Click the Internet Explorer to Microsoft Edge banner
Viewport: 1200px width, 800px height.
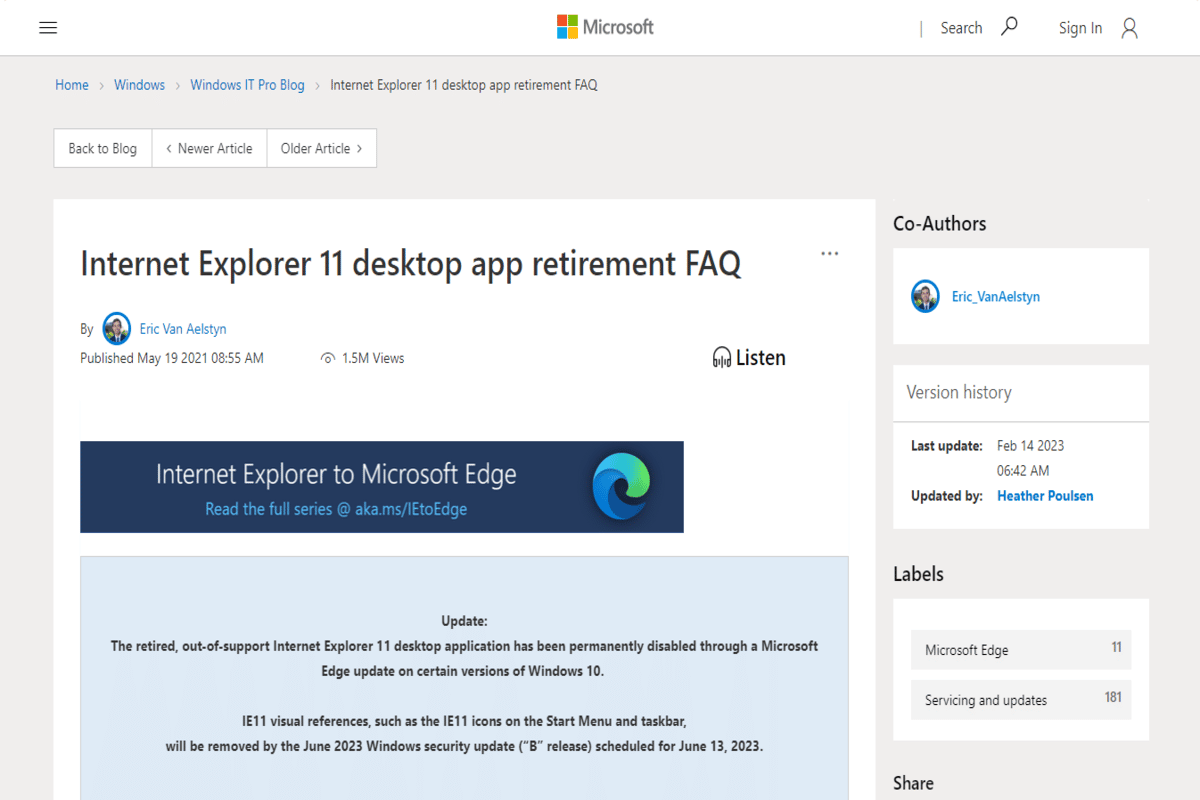tap(381, 487)
